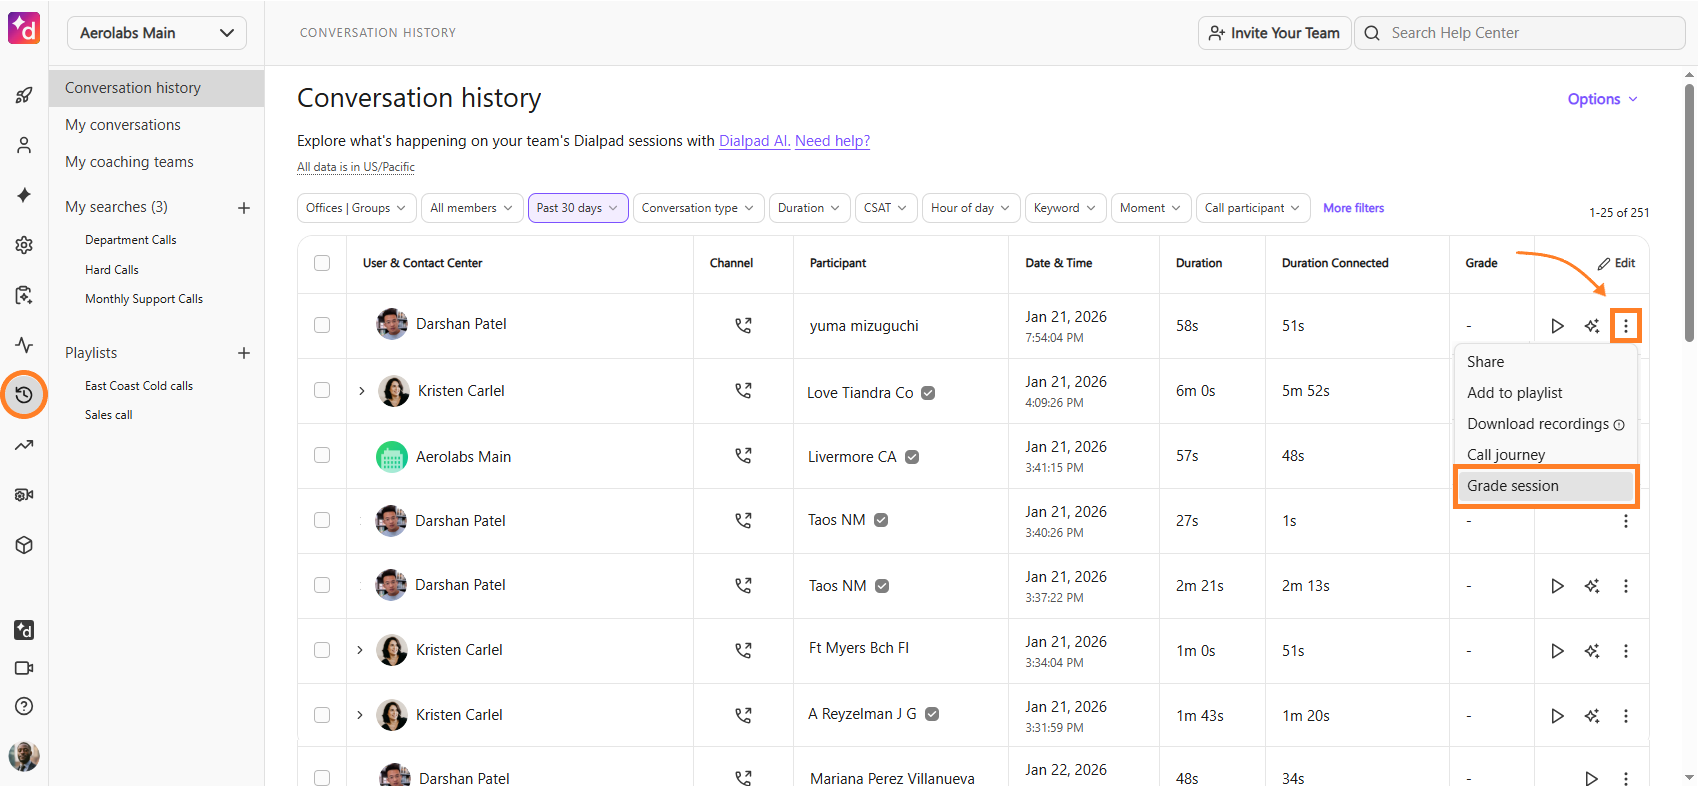Open Call journey from the menu
Image resolution: width=1698 pixels, height=786 pixels.
point(1546,455)
